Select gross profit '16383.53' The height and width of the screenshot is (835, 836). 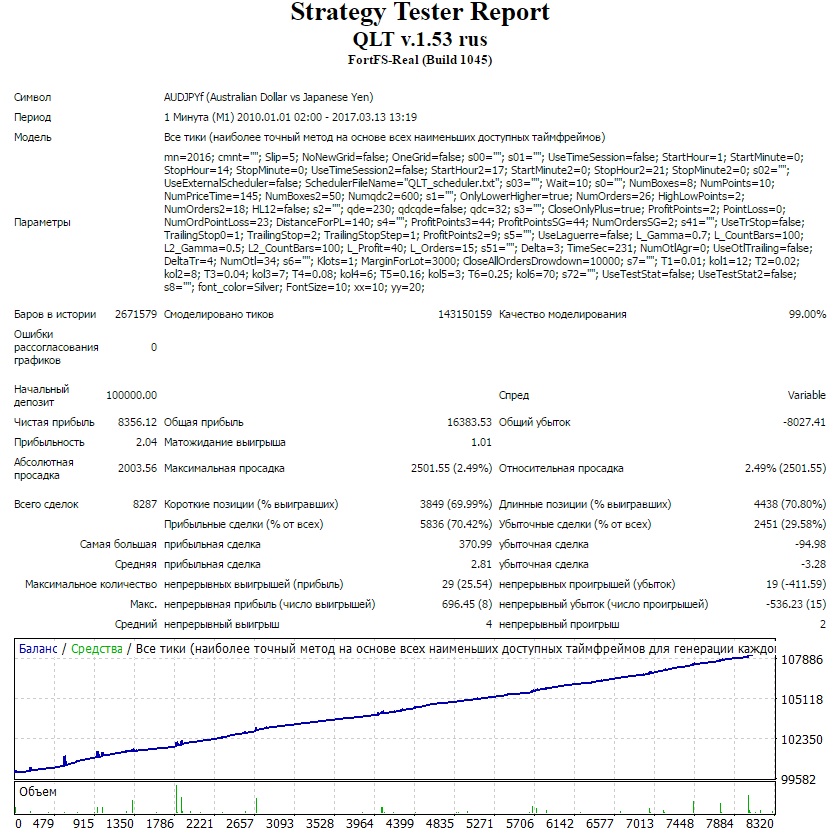tap(469, 422)
